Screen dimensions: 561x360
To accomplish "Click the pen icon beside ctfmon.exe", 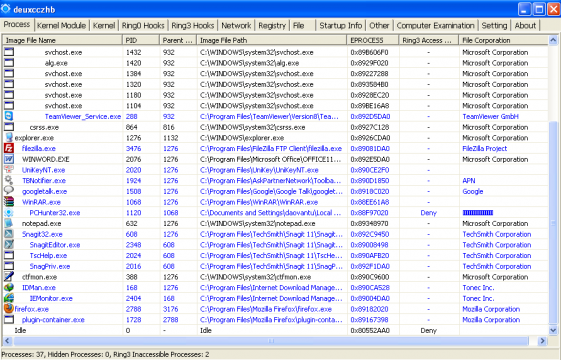I will 9,277.
